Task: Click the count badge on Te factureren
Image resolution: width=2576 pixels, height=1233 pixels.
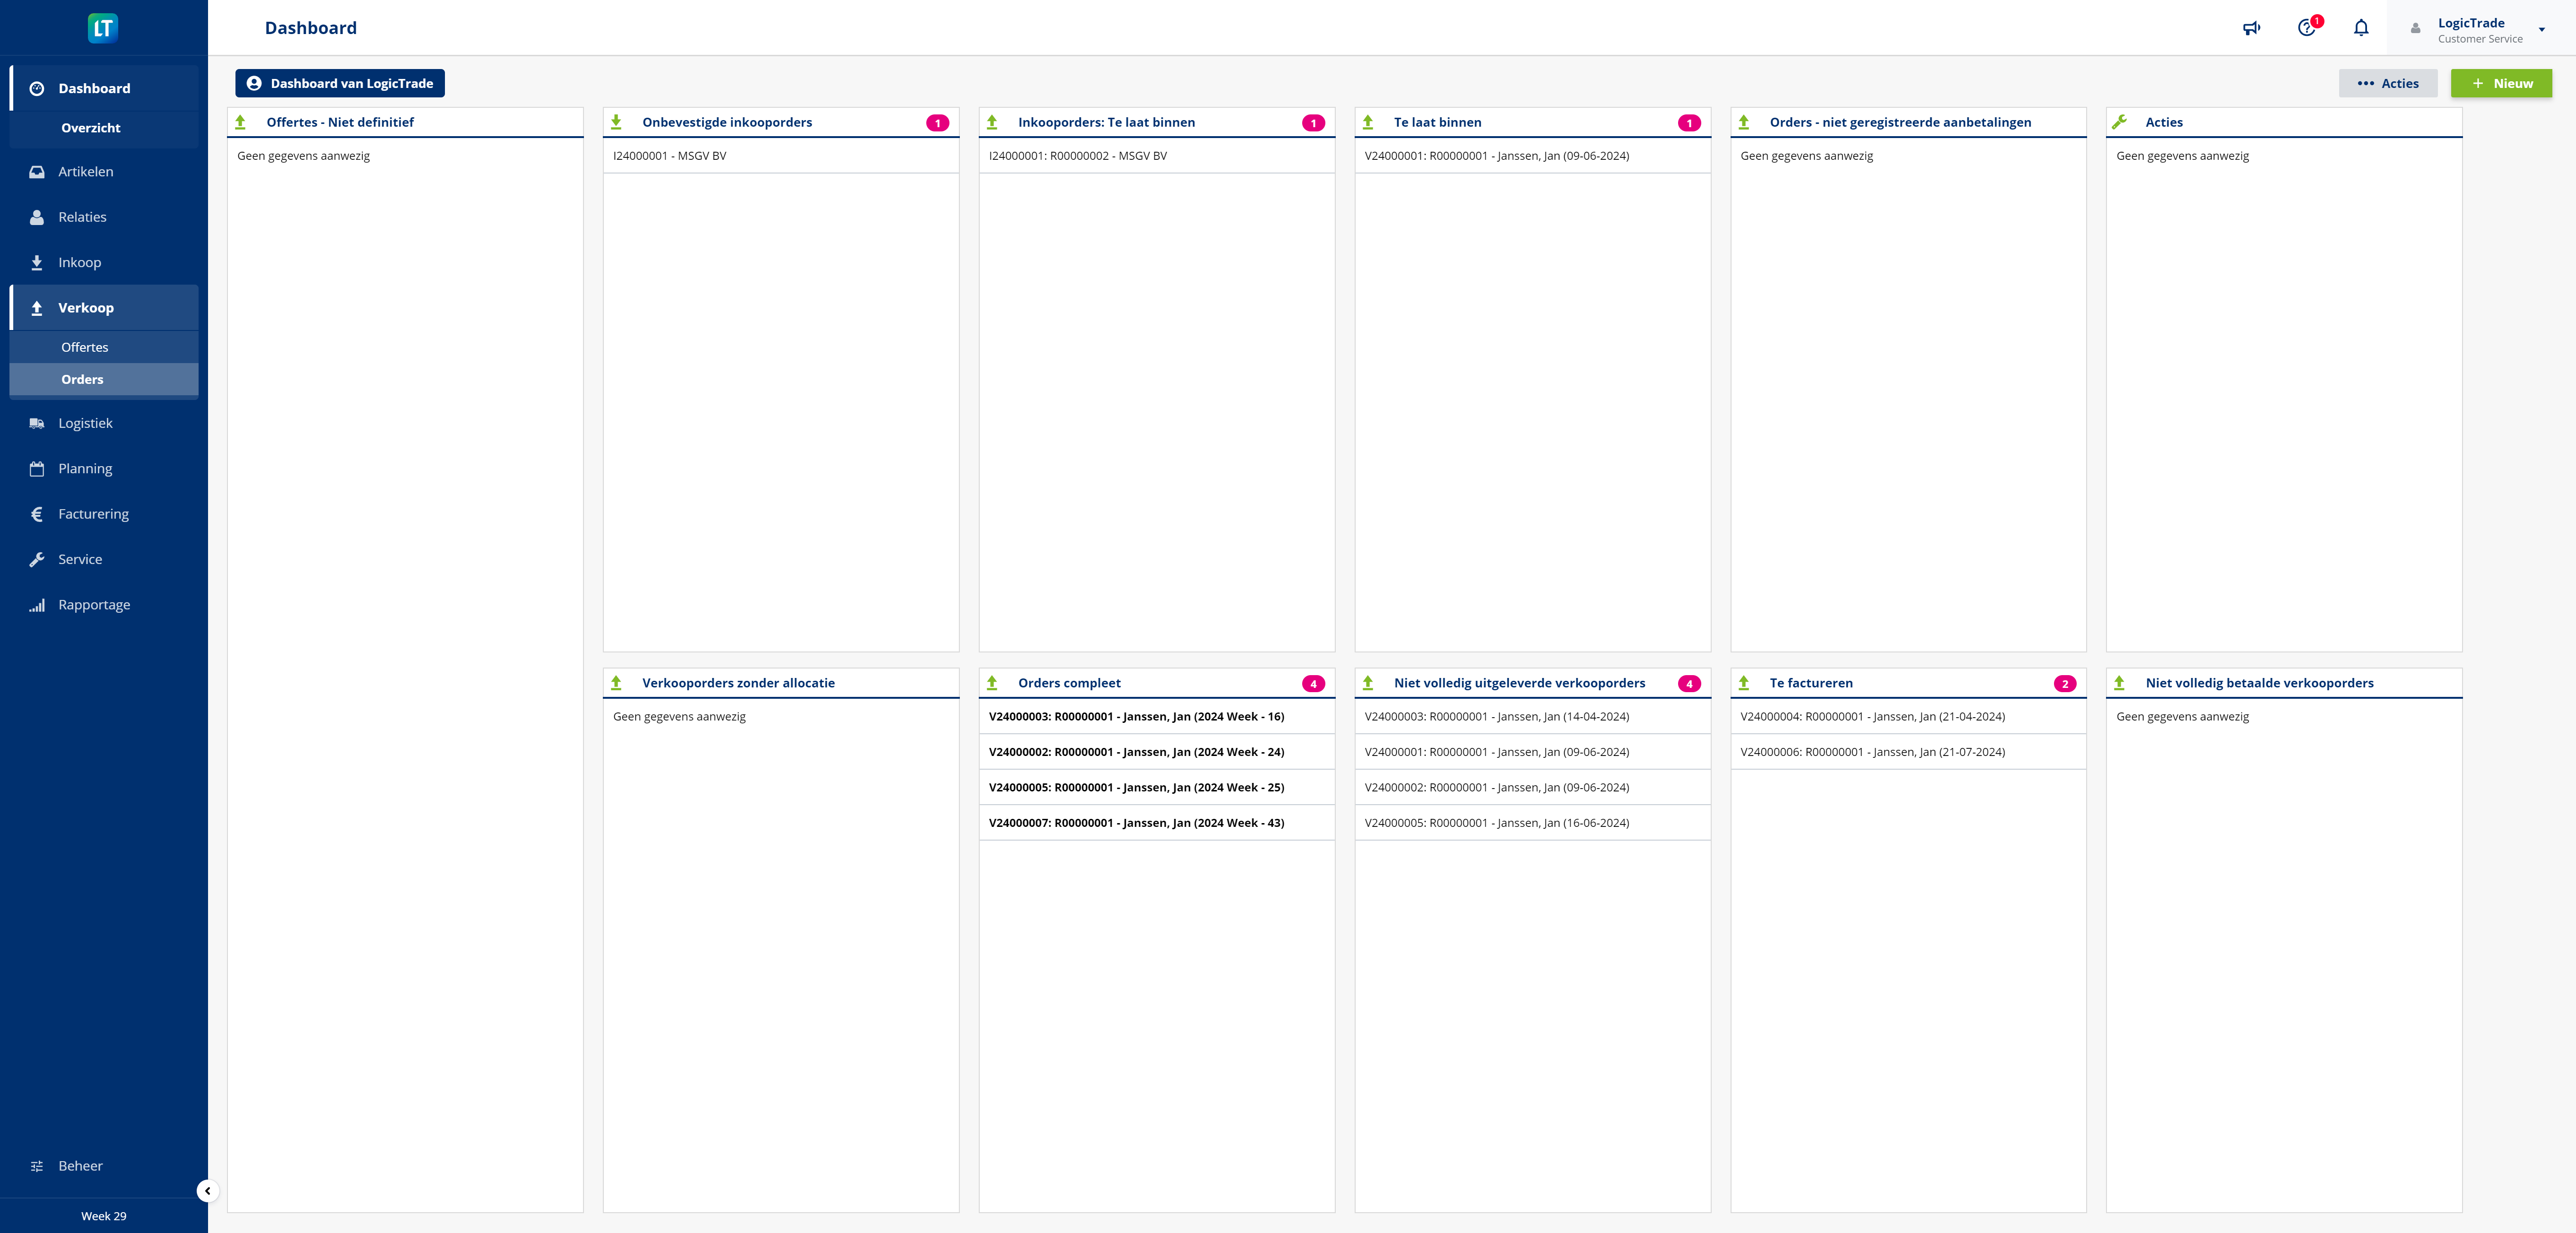Action: 2065,684
